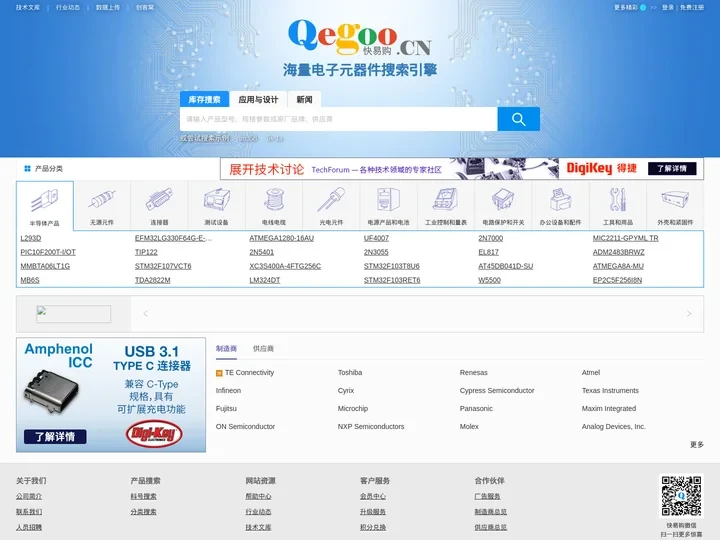Go to previous slide in carousel
This screenshot has width=720, height=540.
tap(145, 314)
